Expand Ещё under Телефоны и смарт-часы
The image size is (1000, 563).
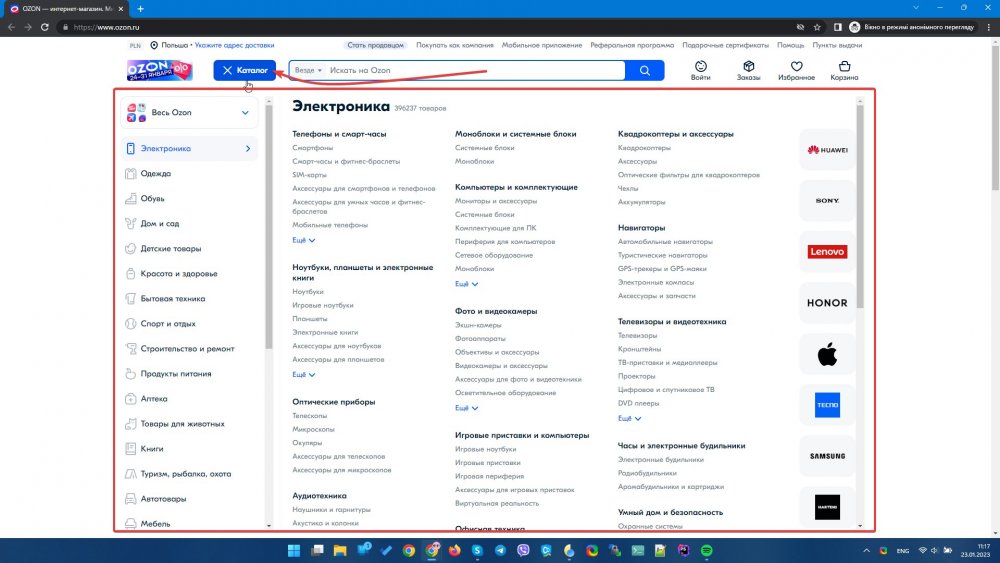coord(303,241)
